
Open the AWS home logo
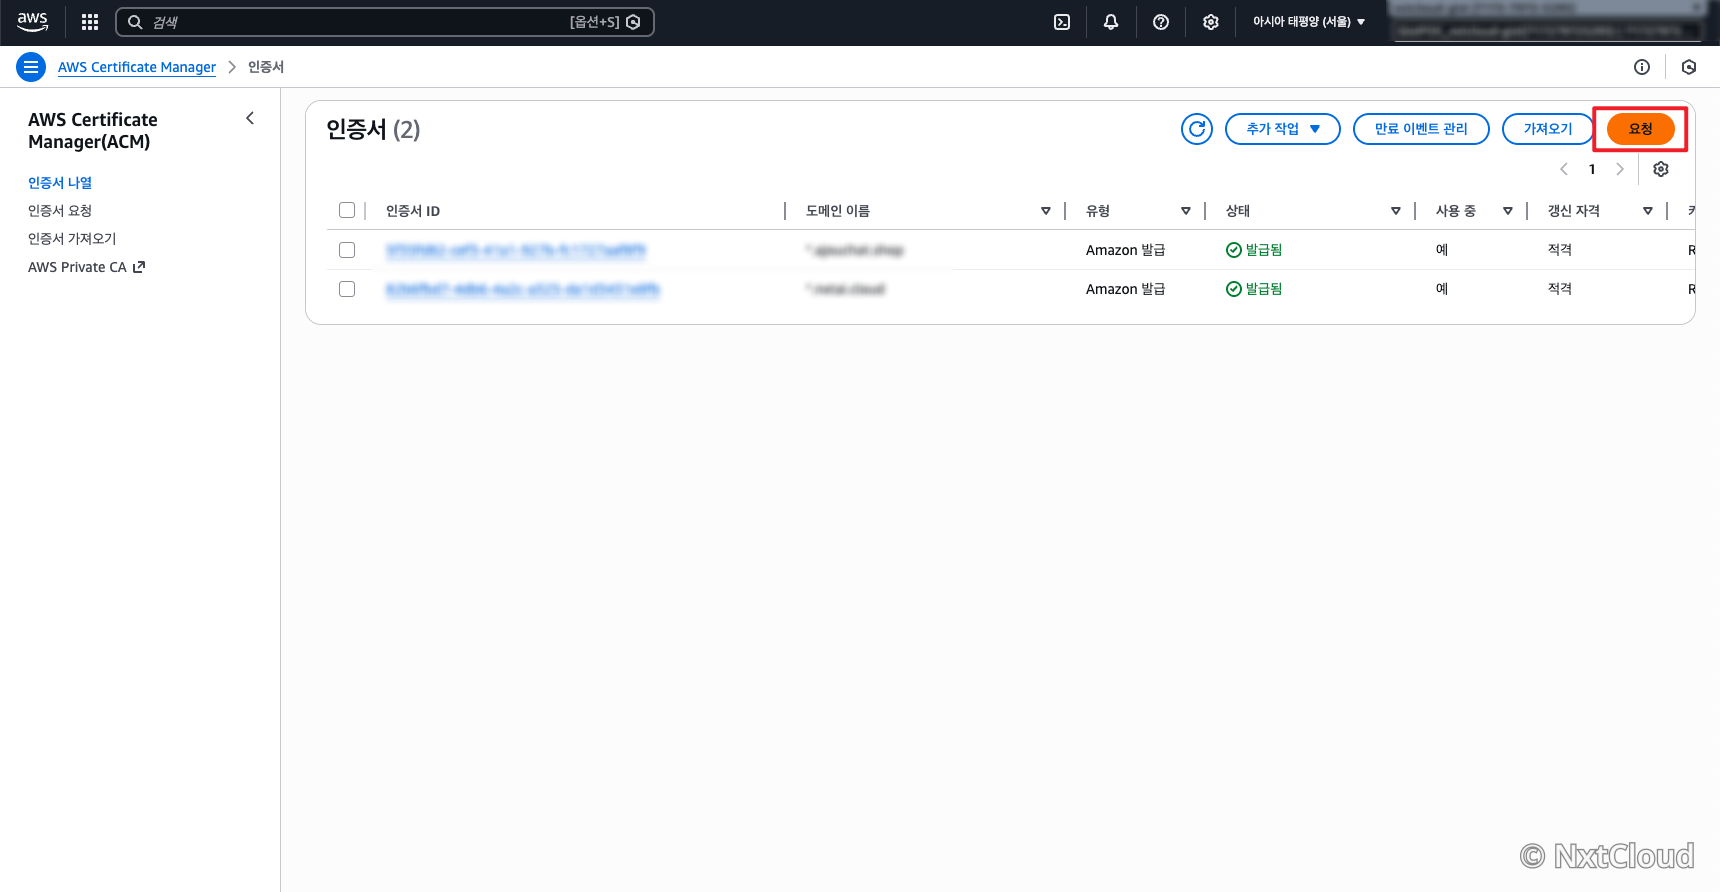click(32, 22)
